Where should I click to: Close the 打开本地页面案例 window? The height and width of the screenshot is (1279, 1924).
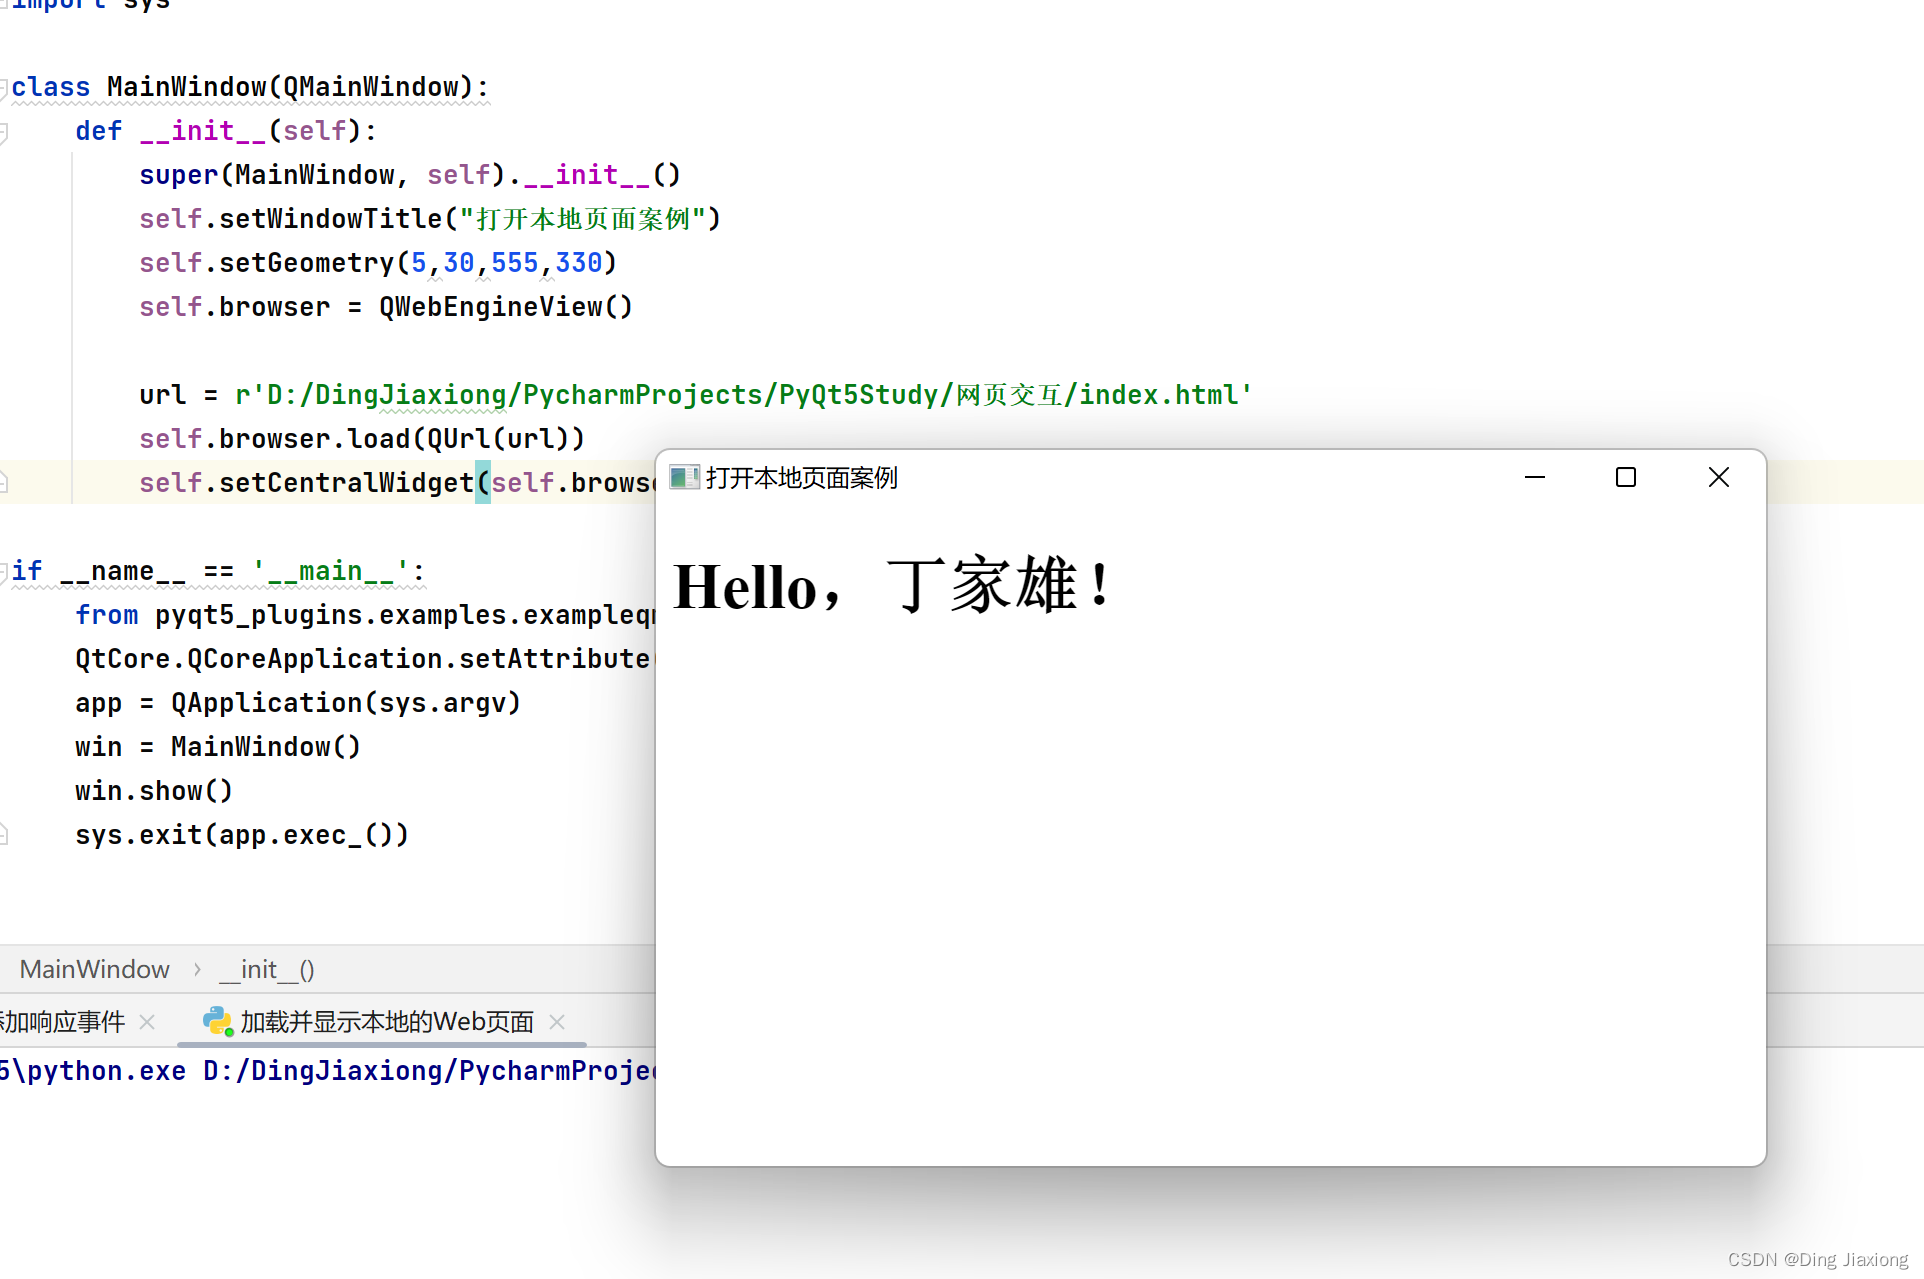point(1718,478)
